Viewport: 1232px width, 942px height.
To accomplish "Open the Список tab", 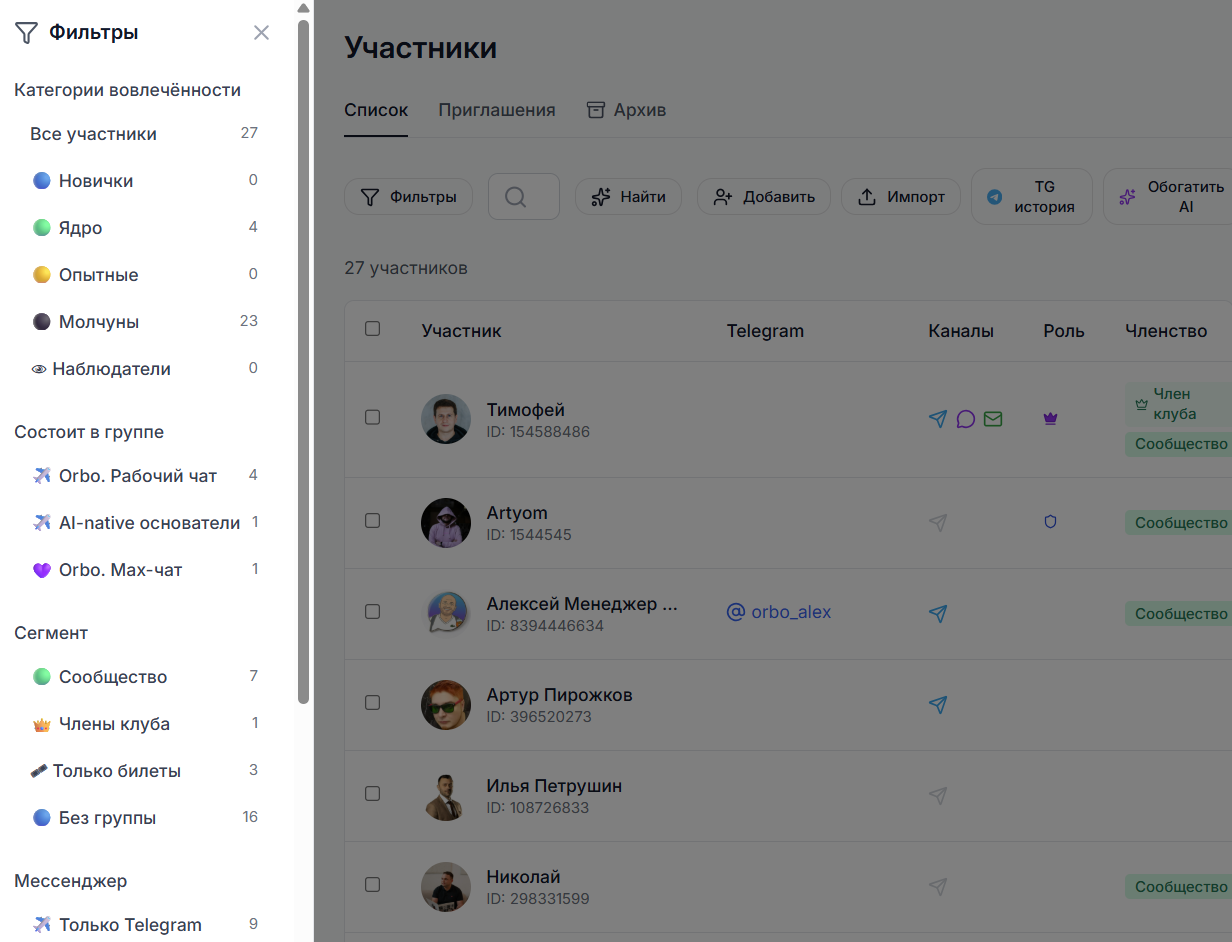I will point(376,110).
